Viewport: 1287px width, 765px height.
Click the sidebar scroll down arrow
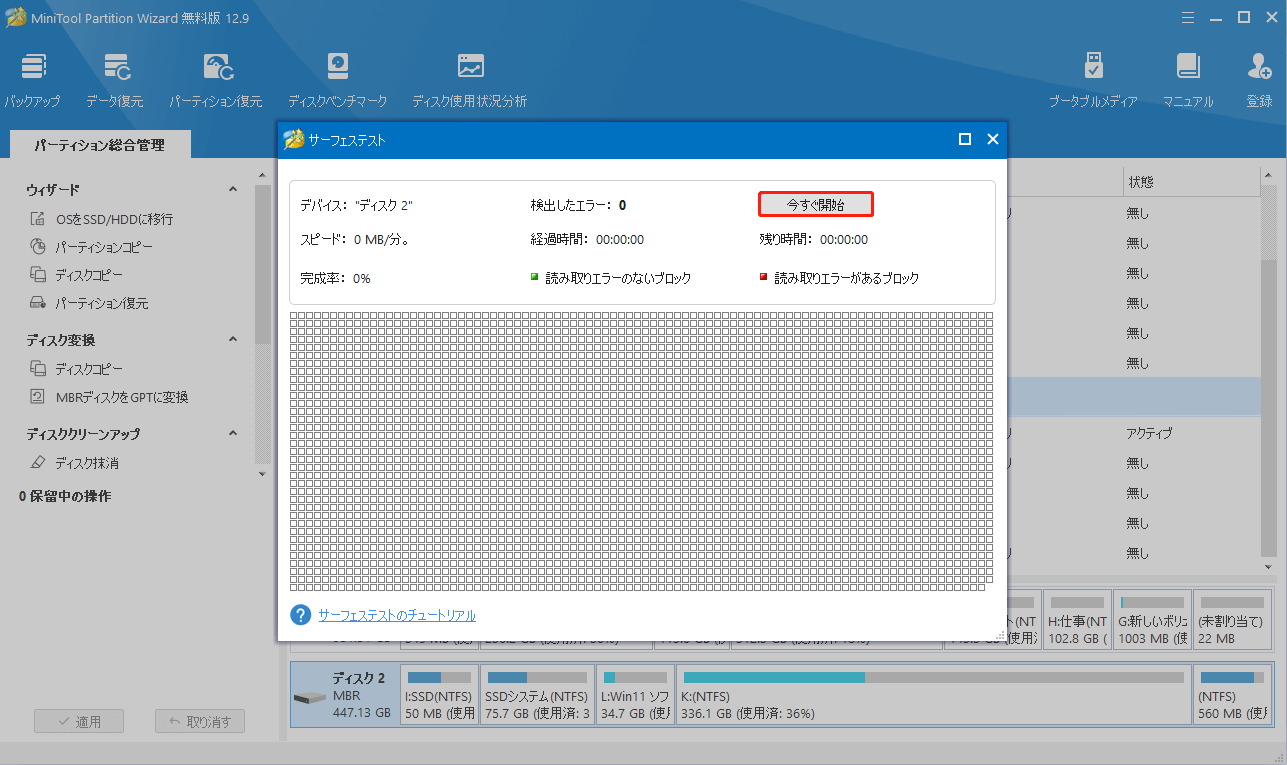tap(262, 473)
